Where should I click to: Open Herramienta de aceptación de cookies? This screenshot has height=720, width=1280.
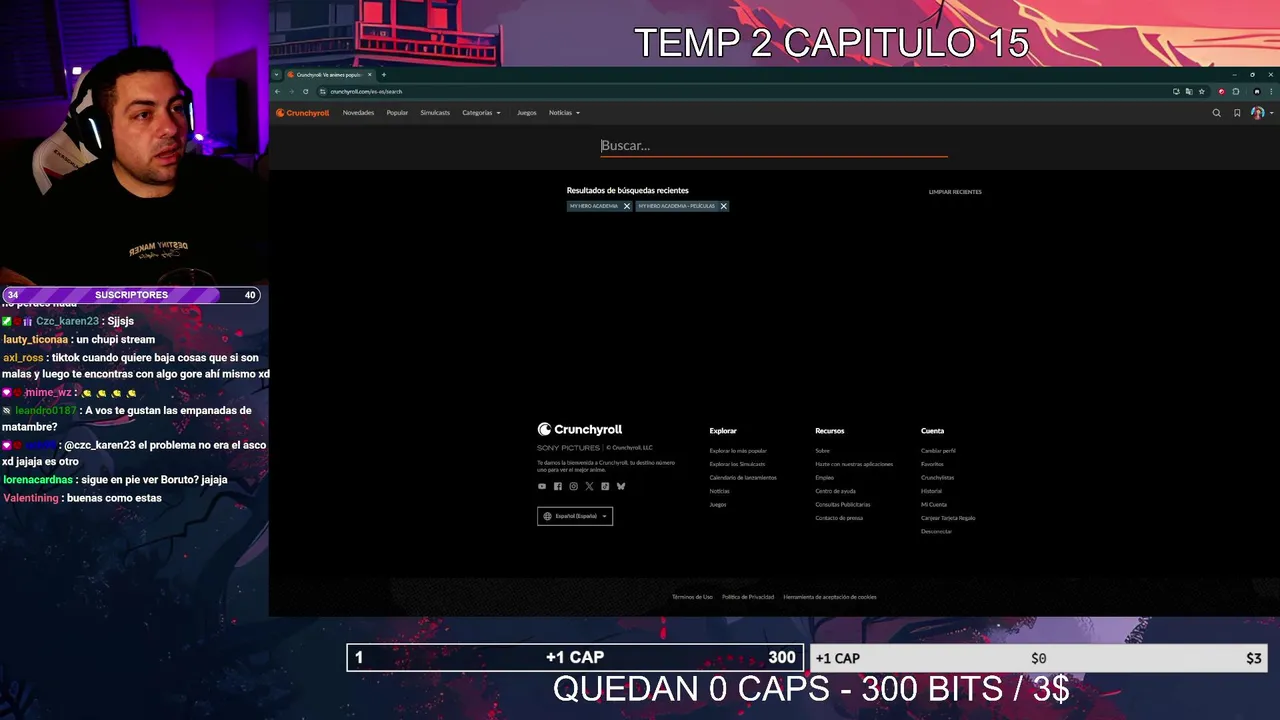[830, 597]
